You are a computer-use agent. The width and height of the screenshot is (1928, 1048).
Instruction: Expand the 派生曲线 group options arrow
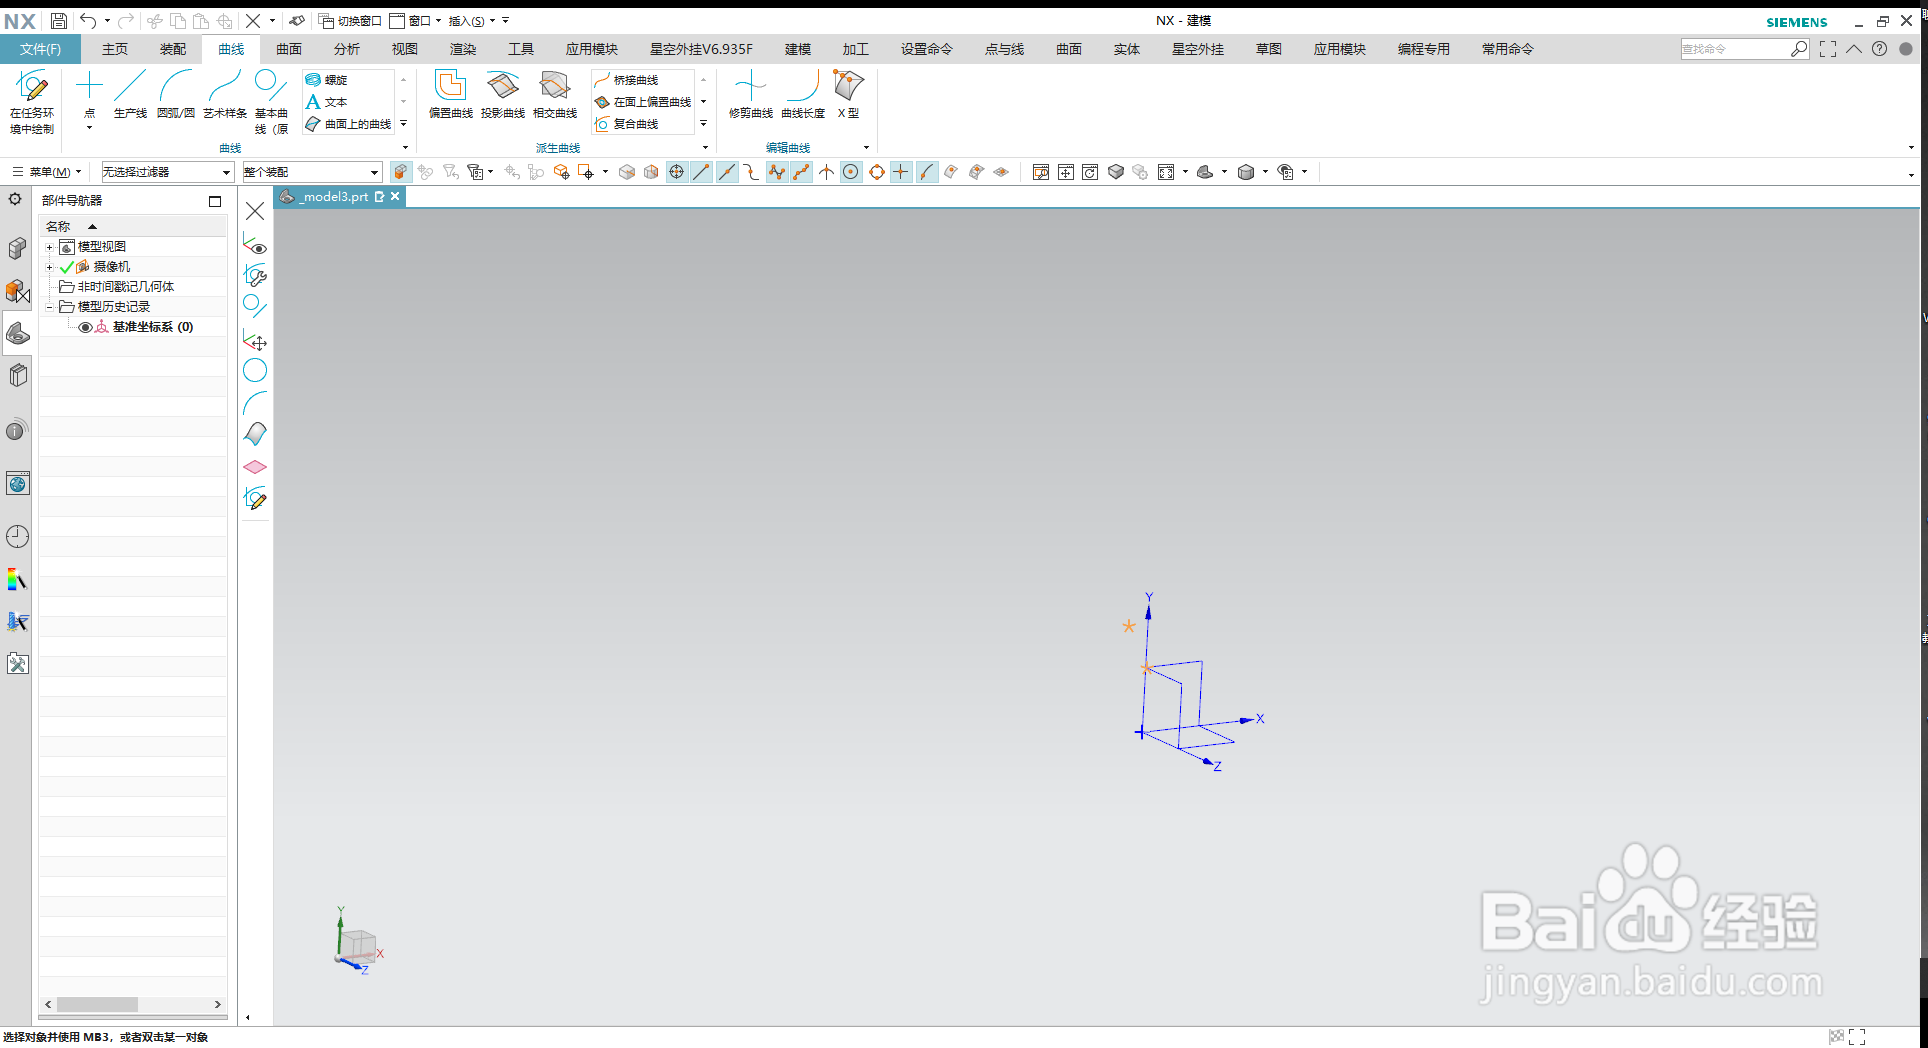point(705,148)
